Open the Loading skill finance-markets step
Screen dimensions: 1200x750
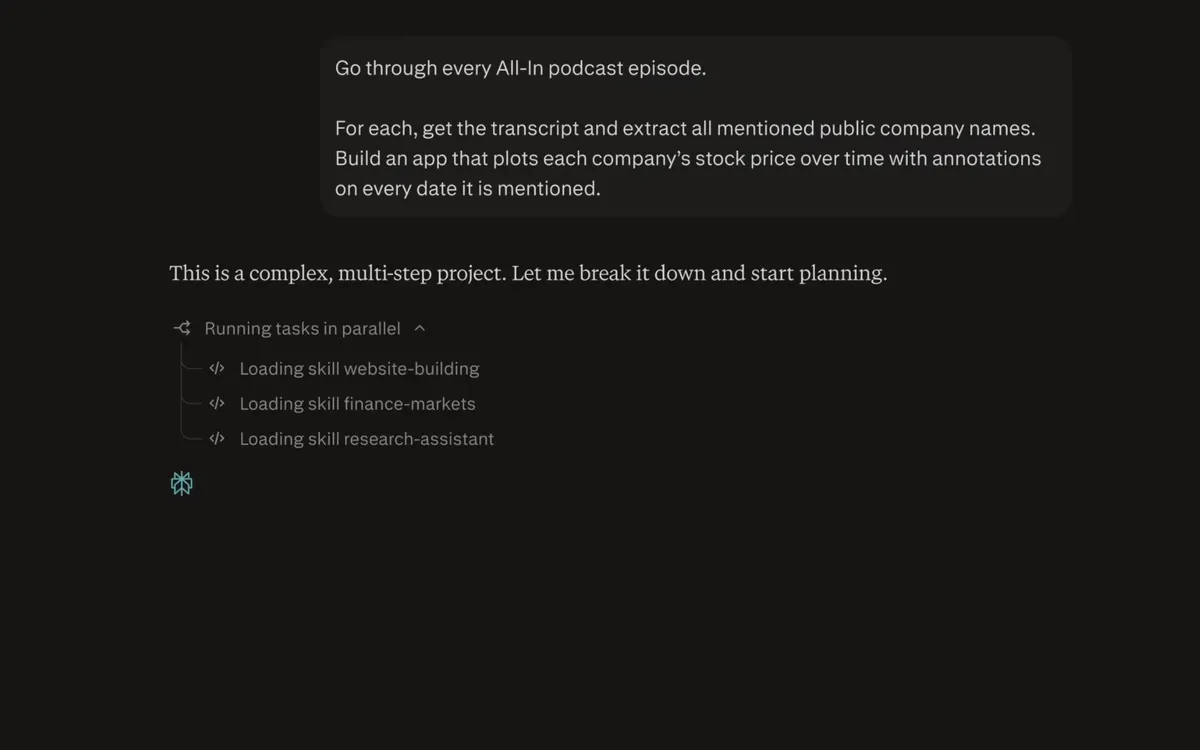pos(357,403)
